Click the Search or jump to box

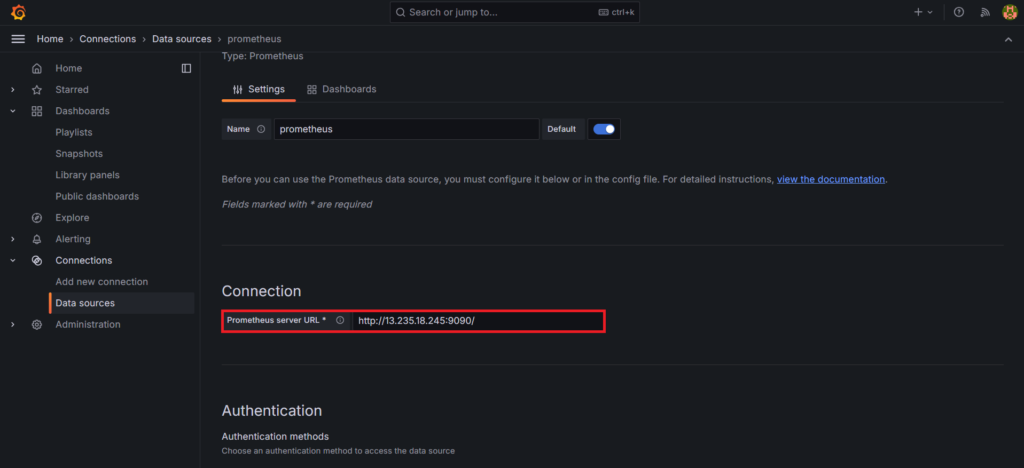515,12
